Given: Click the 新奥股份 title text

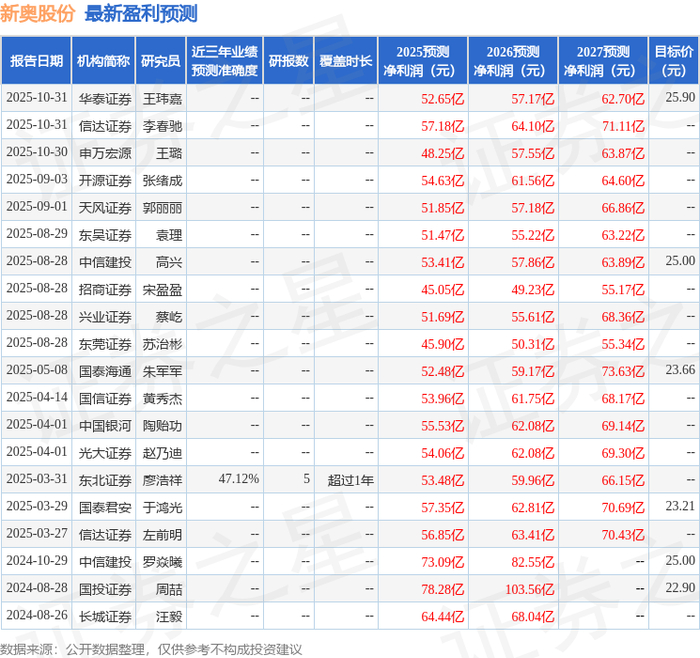Looking at the screenshot, I should coord(38,13).
